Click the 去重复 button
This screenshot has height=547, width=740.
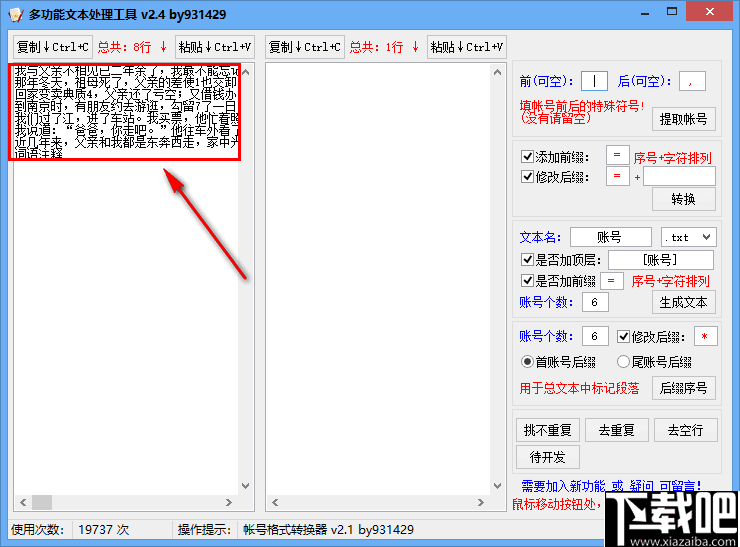click(x=617, y=430)
